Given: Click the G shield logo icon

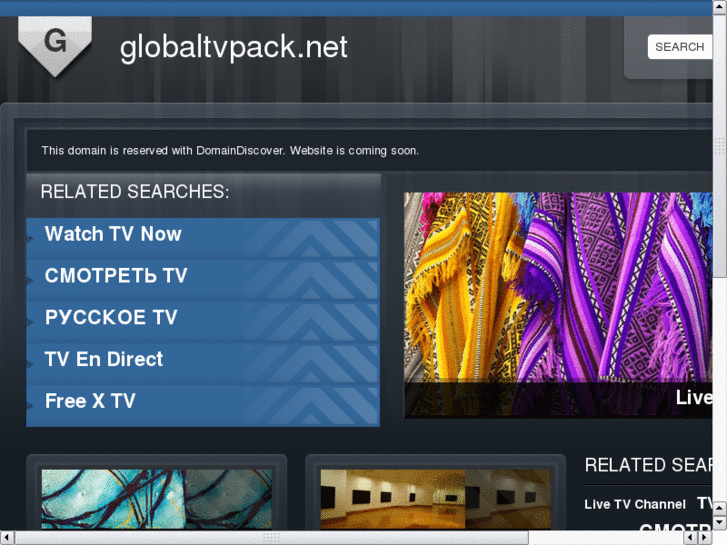Looking at the screenshot, I should 55,46.
